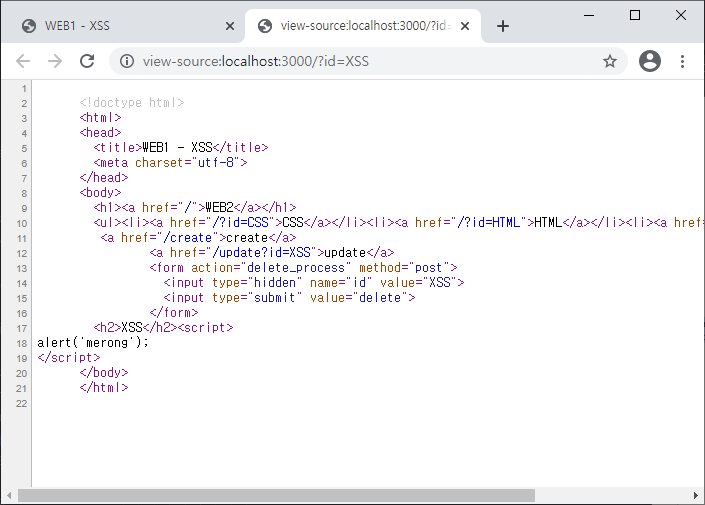Go forward to the next page
This screenshot has width=705, height=505.
click(55, 61)
